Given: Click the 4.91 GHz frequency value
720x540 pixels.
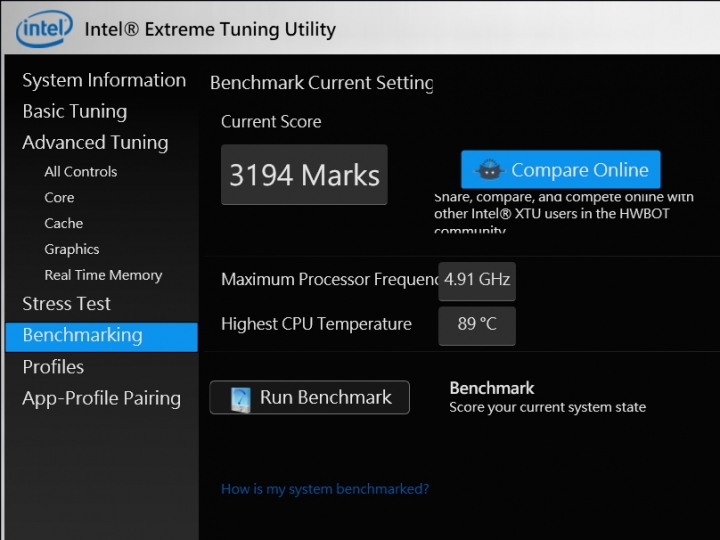Looking at the screenshot, I should pyautogui.click(x=477, y=280).
